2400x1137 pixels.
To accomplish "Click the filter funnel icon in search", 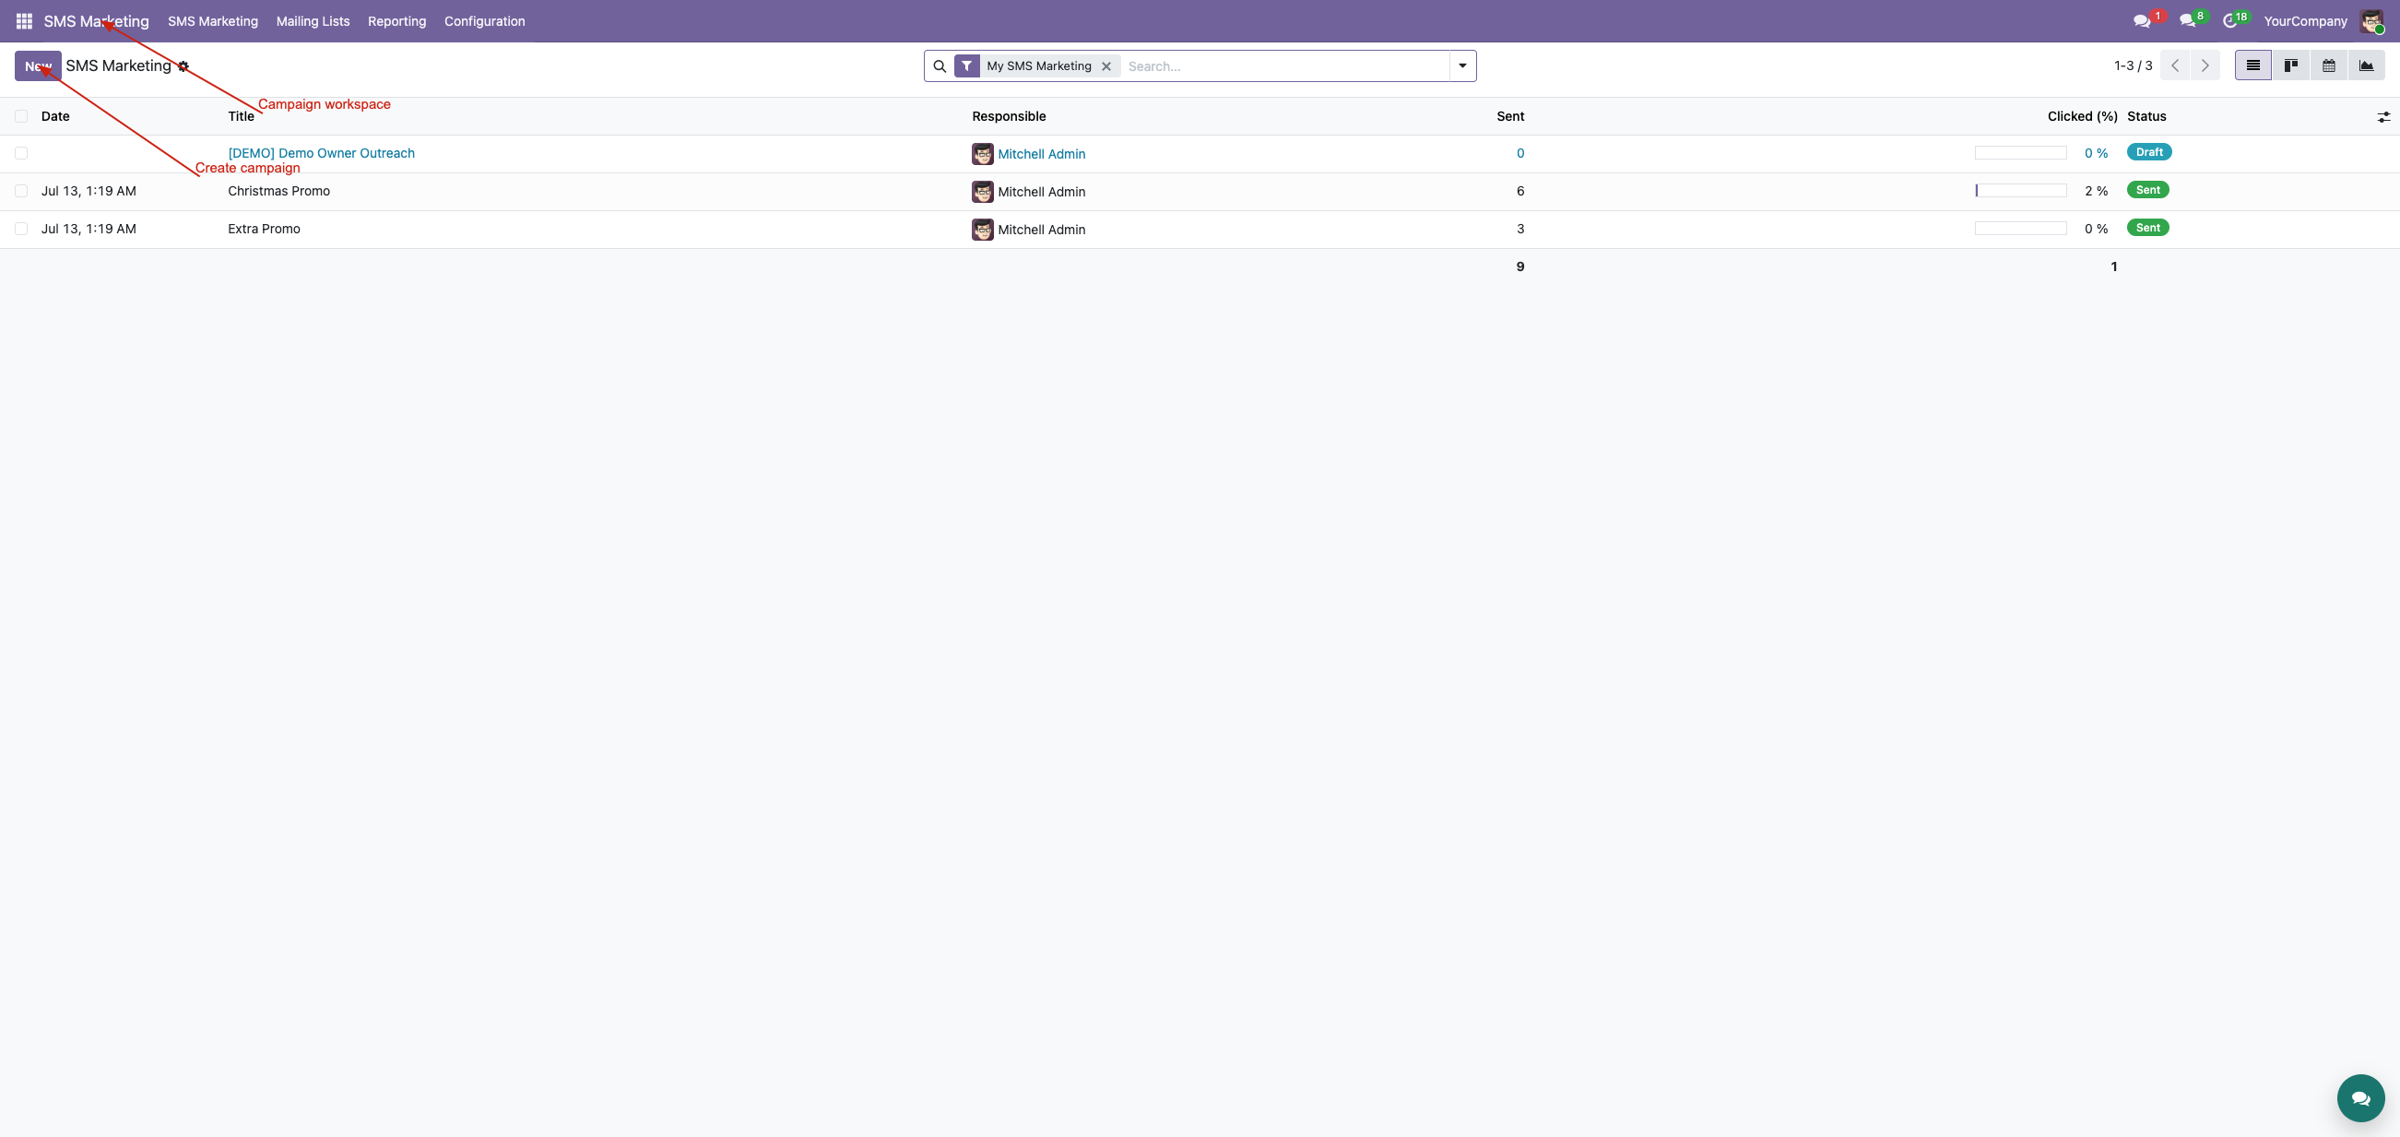I will click(966, 66).
